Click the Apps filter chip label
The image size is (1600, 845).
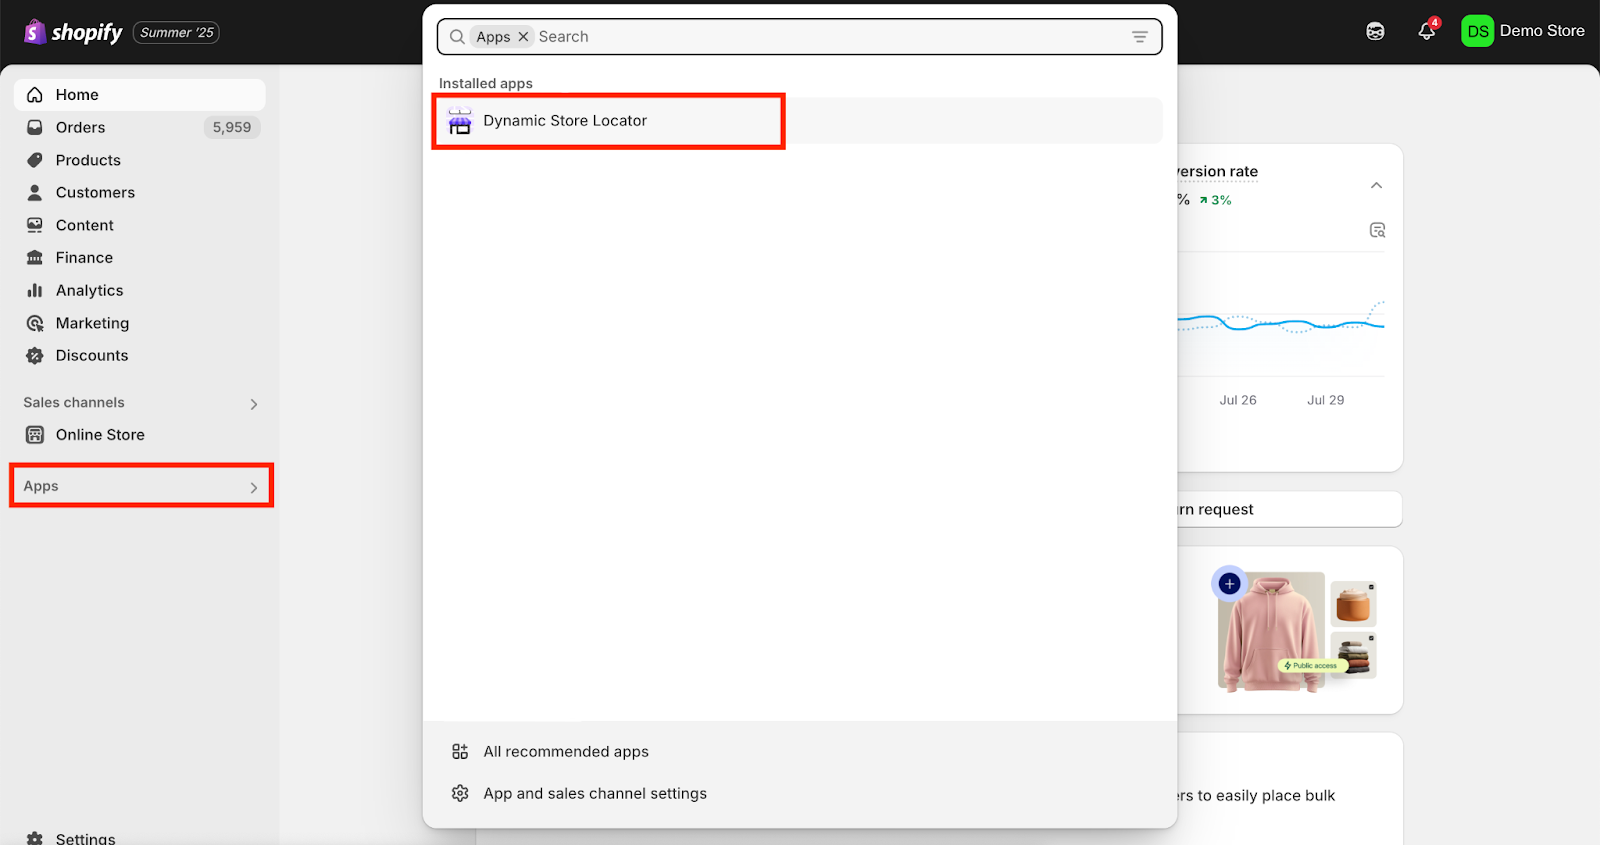coord(493,37)
